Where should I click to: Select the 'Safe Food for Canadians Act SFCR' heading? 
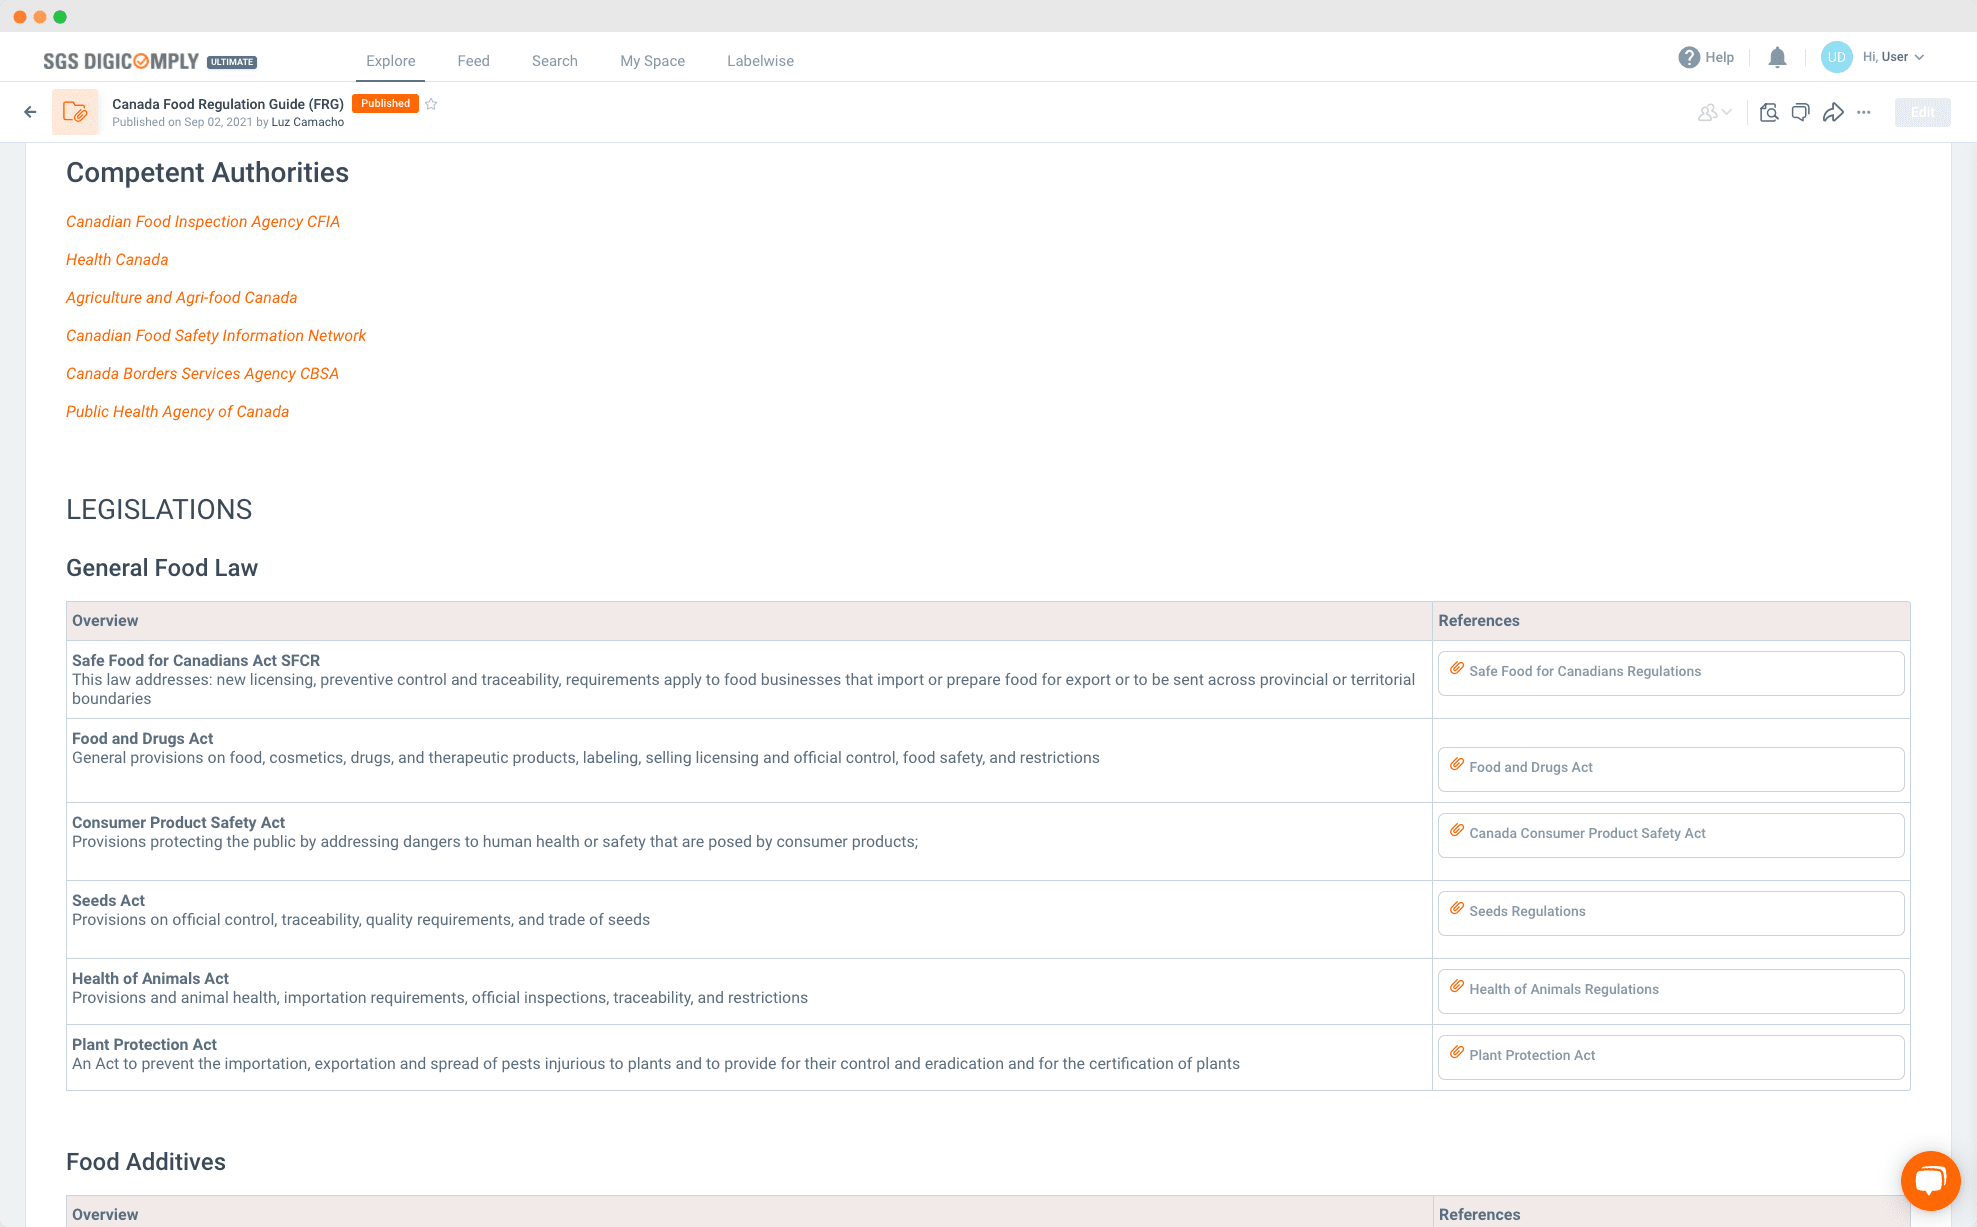pos(196,661)
